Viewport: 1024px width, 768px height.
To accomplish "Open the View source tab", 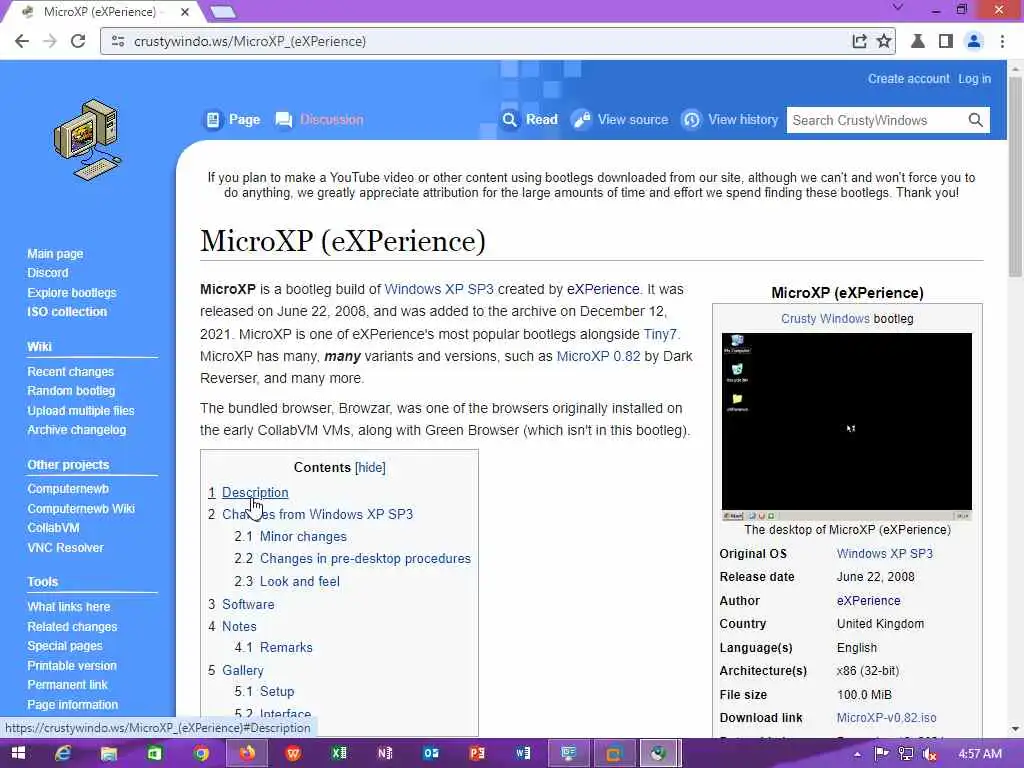I will (620, 120).
